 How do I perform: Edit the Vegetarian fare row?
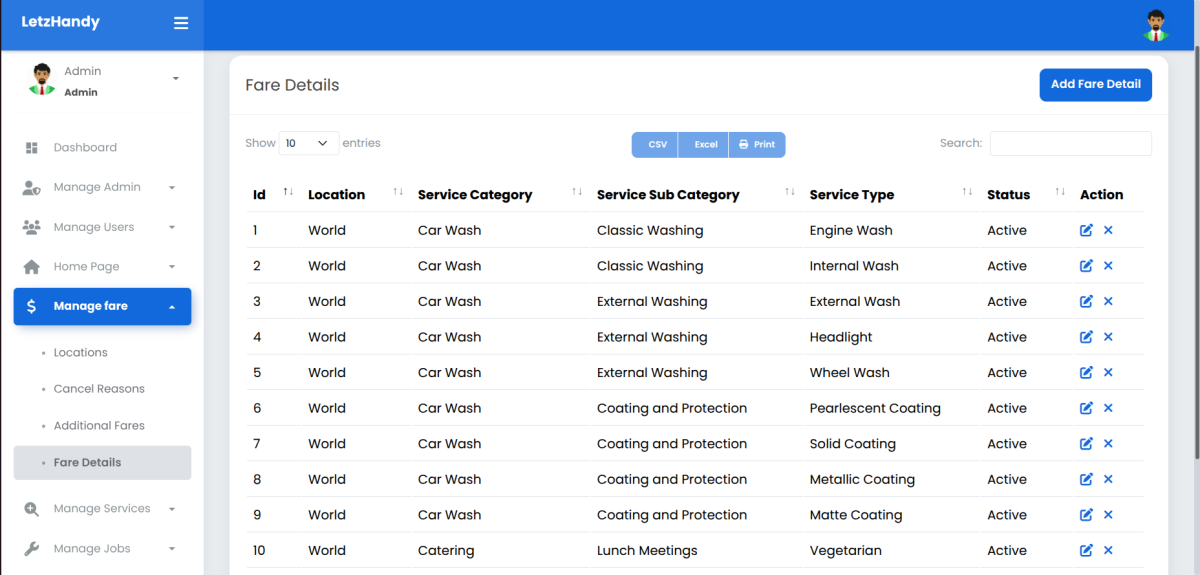(x=1086, y=550)
